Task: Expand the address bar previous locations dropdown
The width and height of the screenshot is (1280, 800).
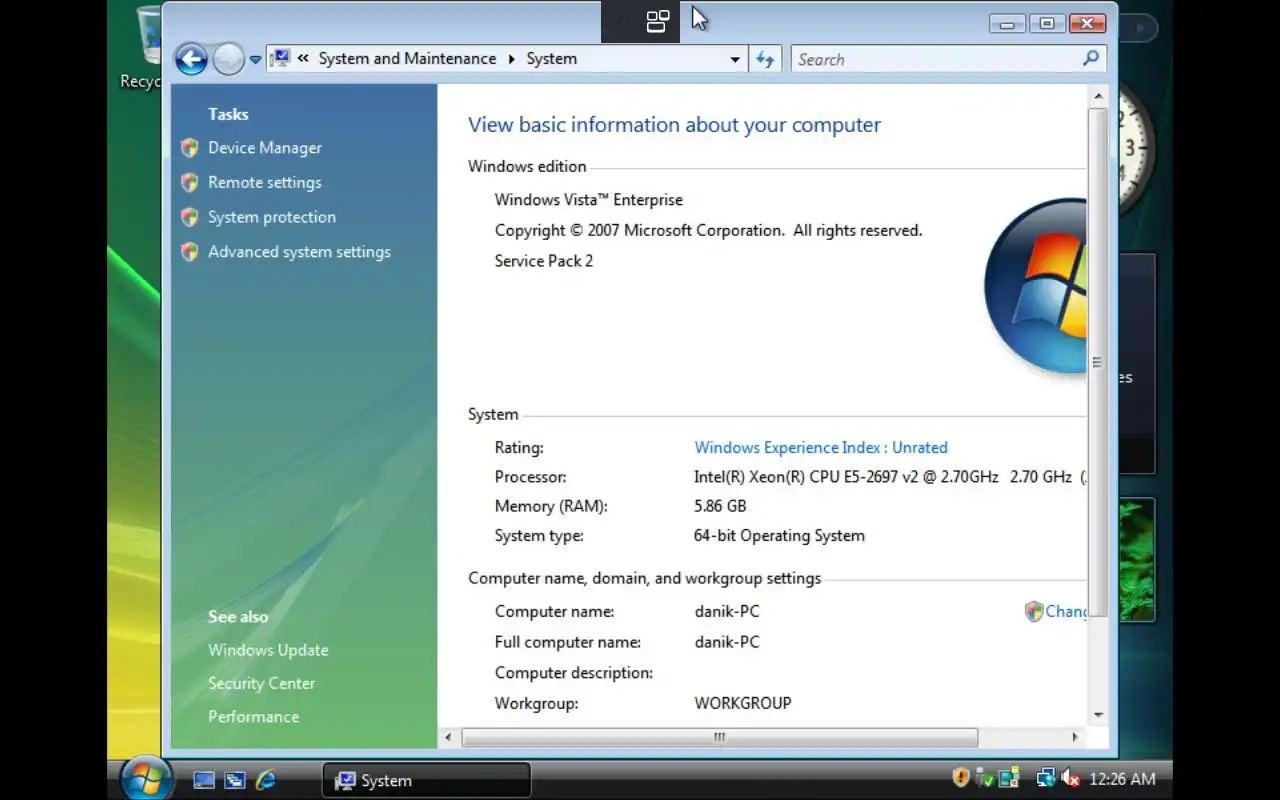Action: (x=735, y=59)
